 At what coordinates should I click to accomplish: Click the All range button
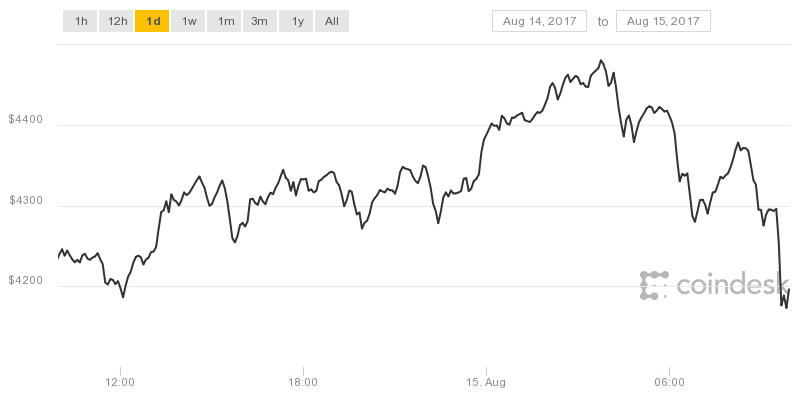pyautogui.click(x=332, y=21)
